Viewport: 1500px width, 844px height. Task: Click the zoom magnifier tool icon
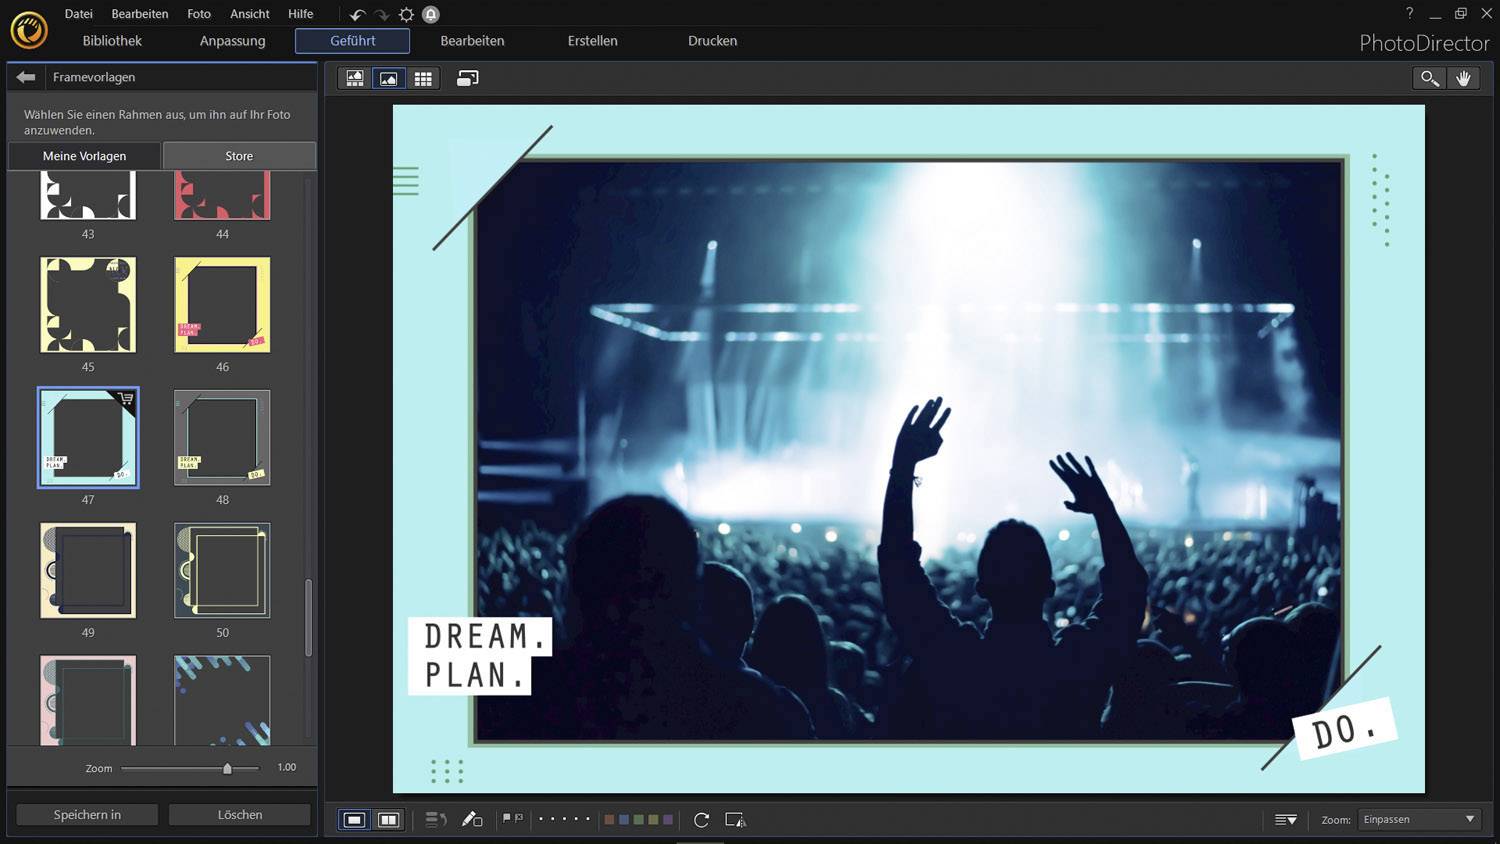(1428, 77)
